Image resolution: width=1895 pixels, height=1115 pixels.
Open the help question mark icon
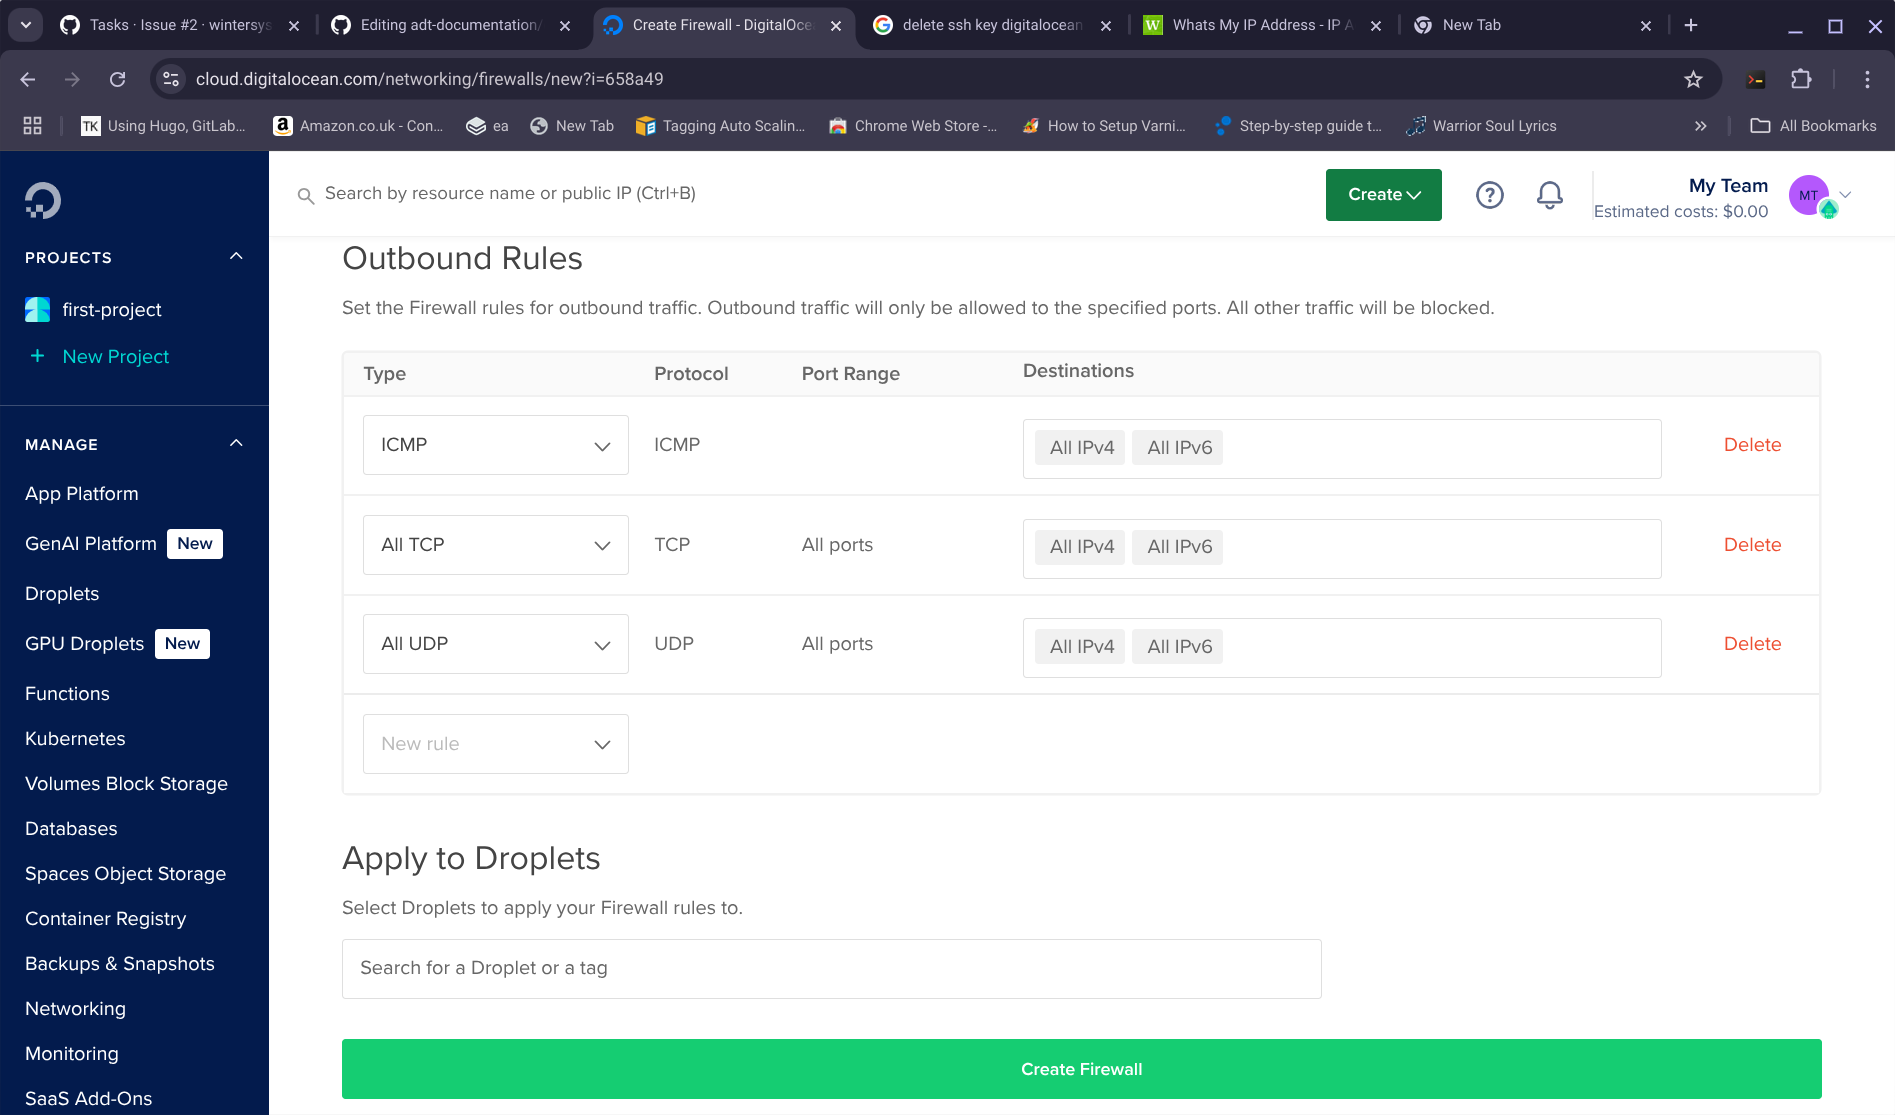pos(1489,195)
